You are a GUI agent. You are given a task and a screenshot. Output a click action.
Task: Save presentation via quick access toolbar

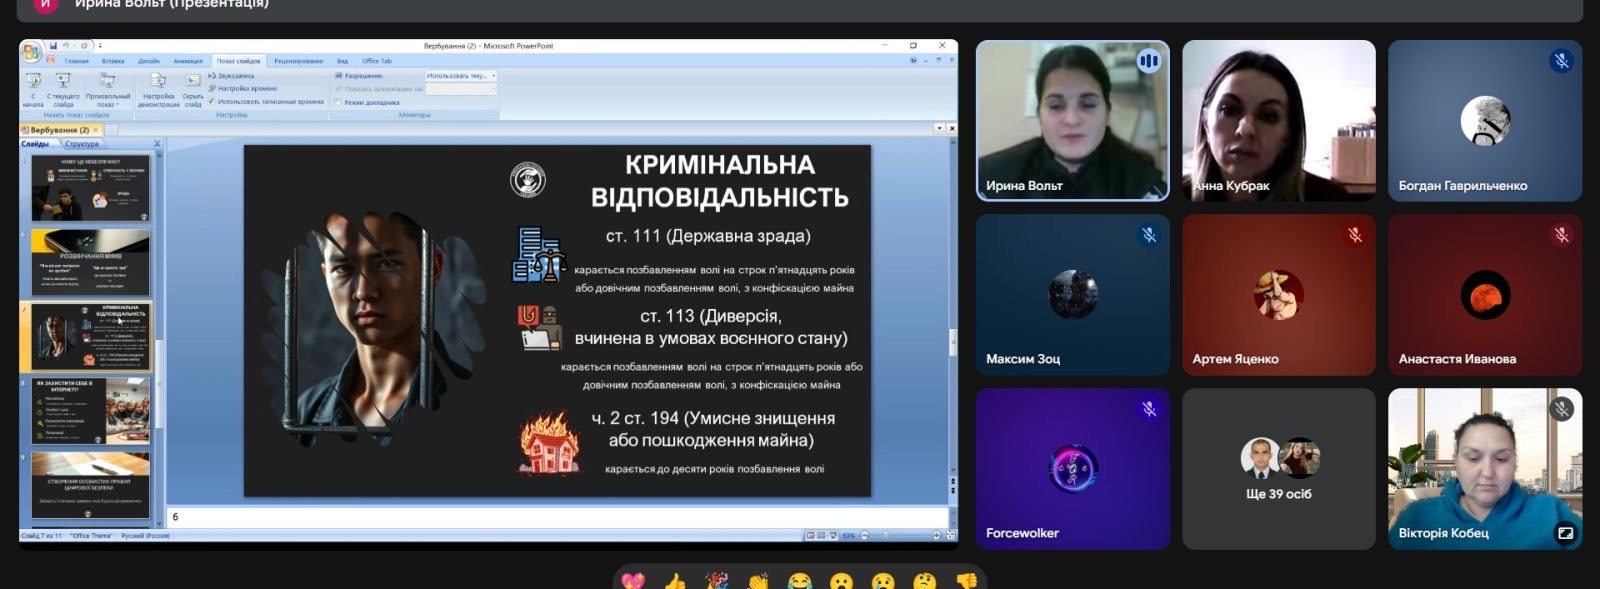[x=54, y=46]
